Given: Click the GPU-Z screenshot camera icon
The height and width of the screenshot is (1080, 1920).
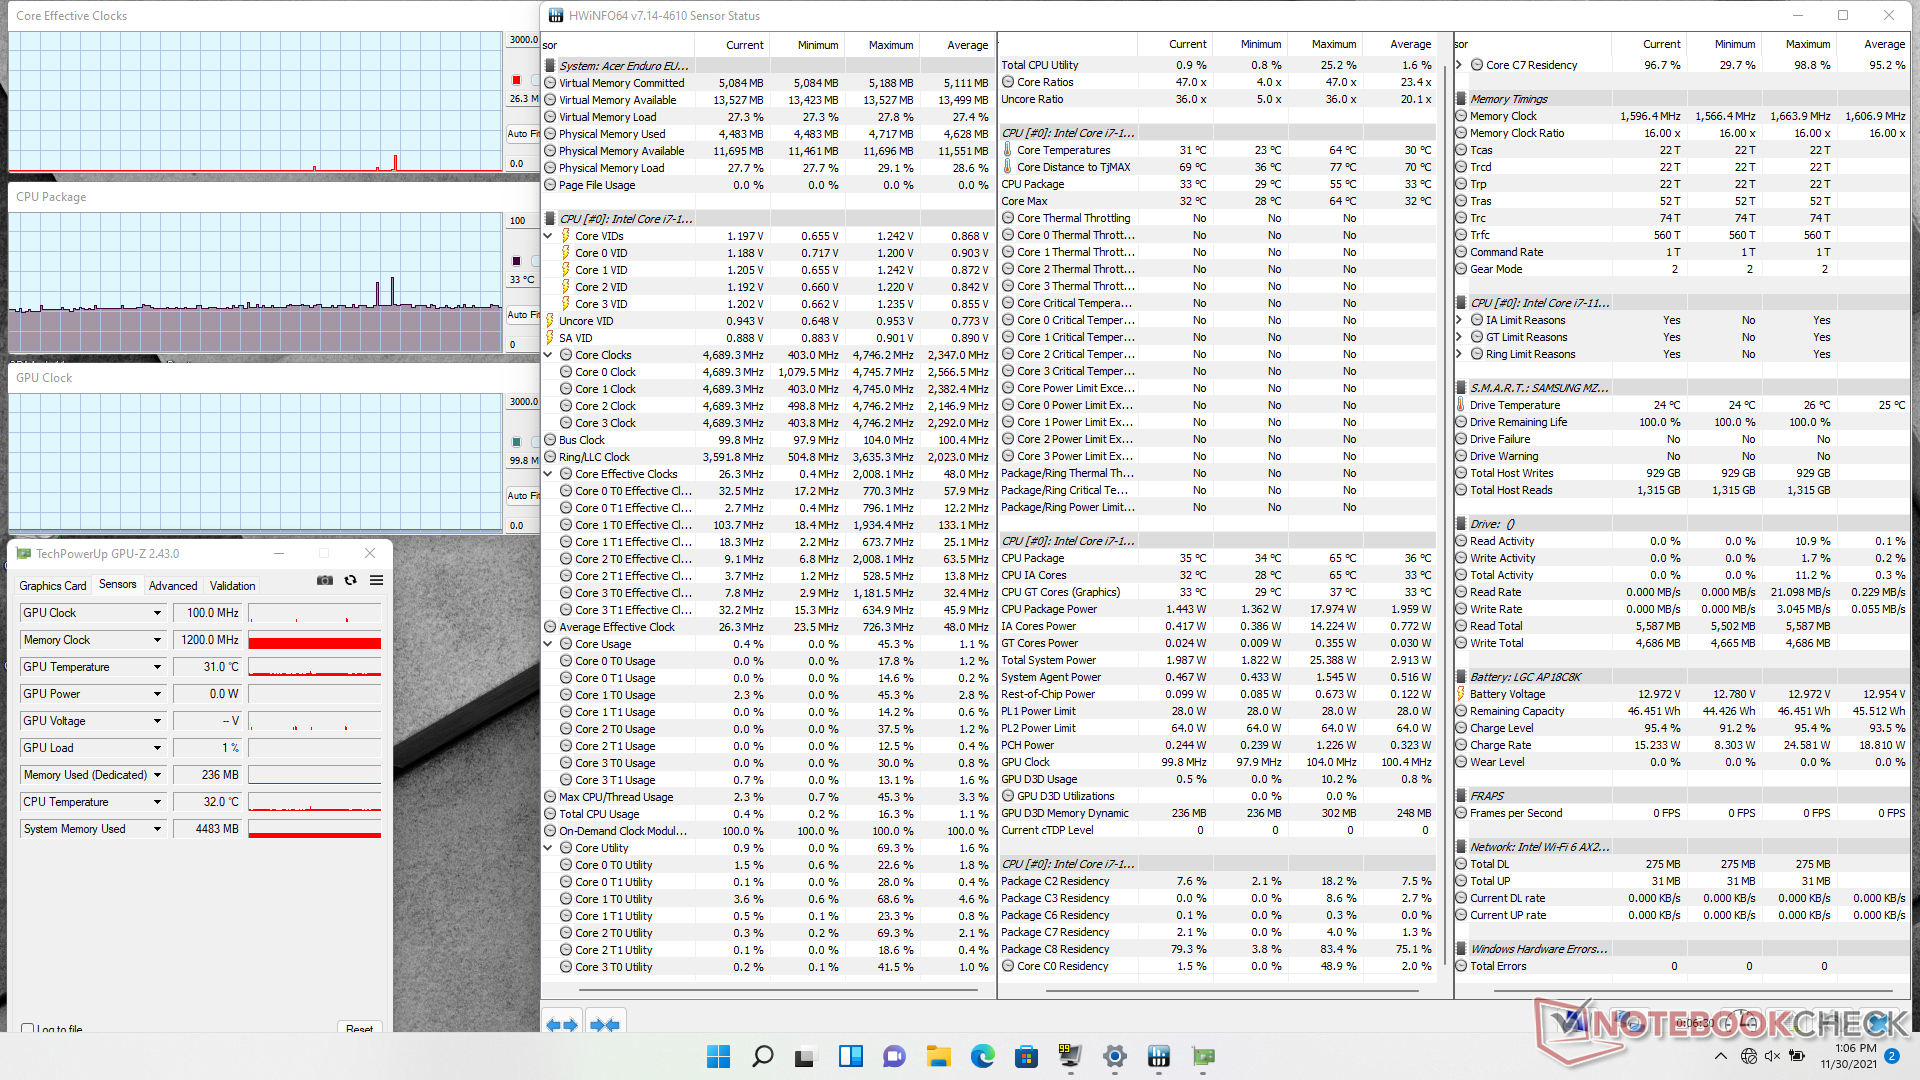Looking at the screenshot, I should tap(325, 580).
